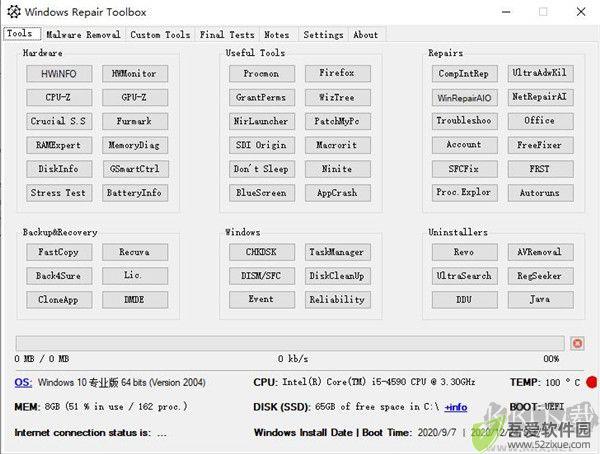Run GrantPerms
Screen dimensions: 600x454
[262, 98]
